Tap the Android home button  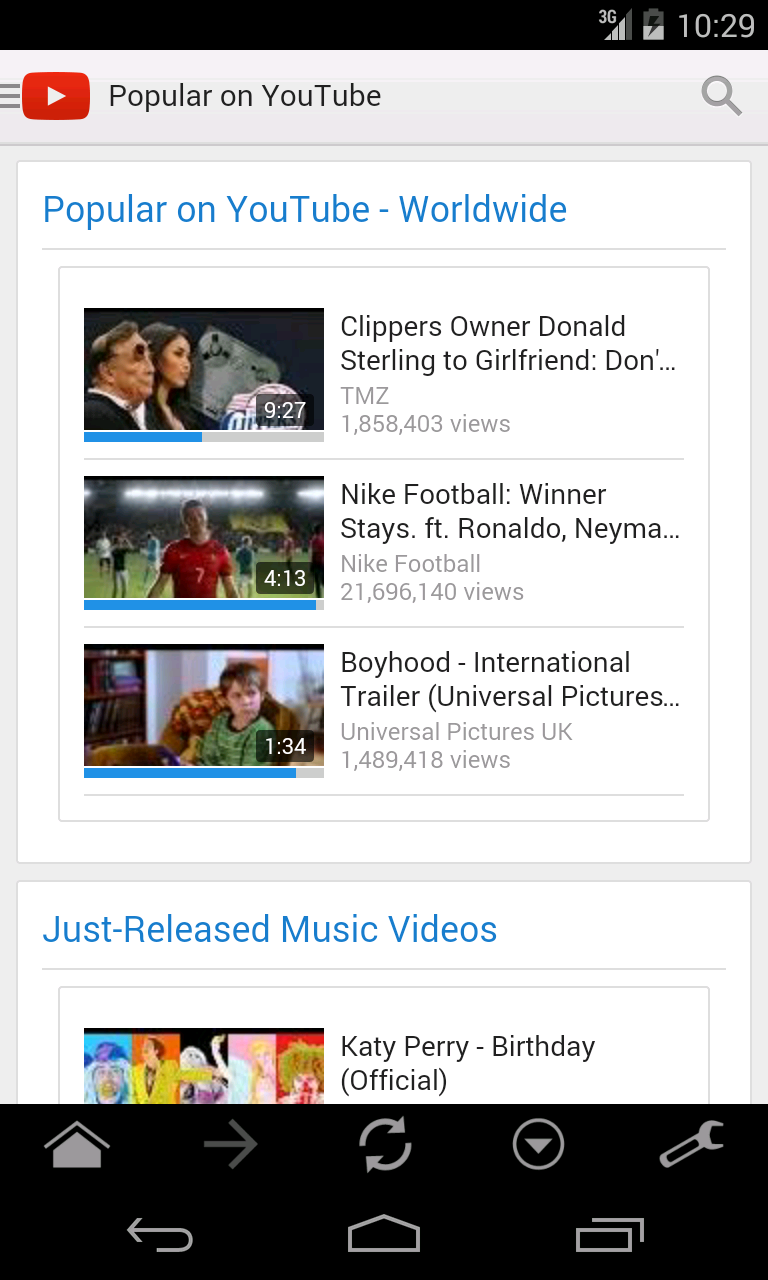[384, 1234]
